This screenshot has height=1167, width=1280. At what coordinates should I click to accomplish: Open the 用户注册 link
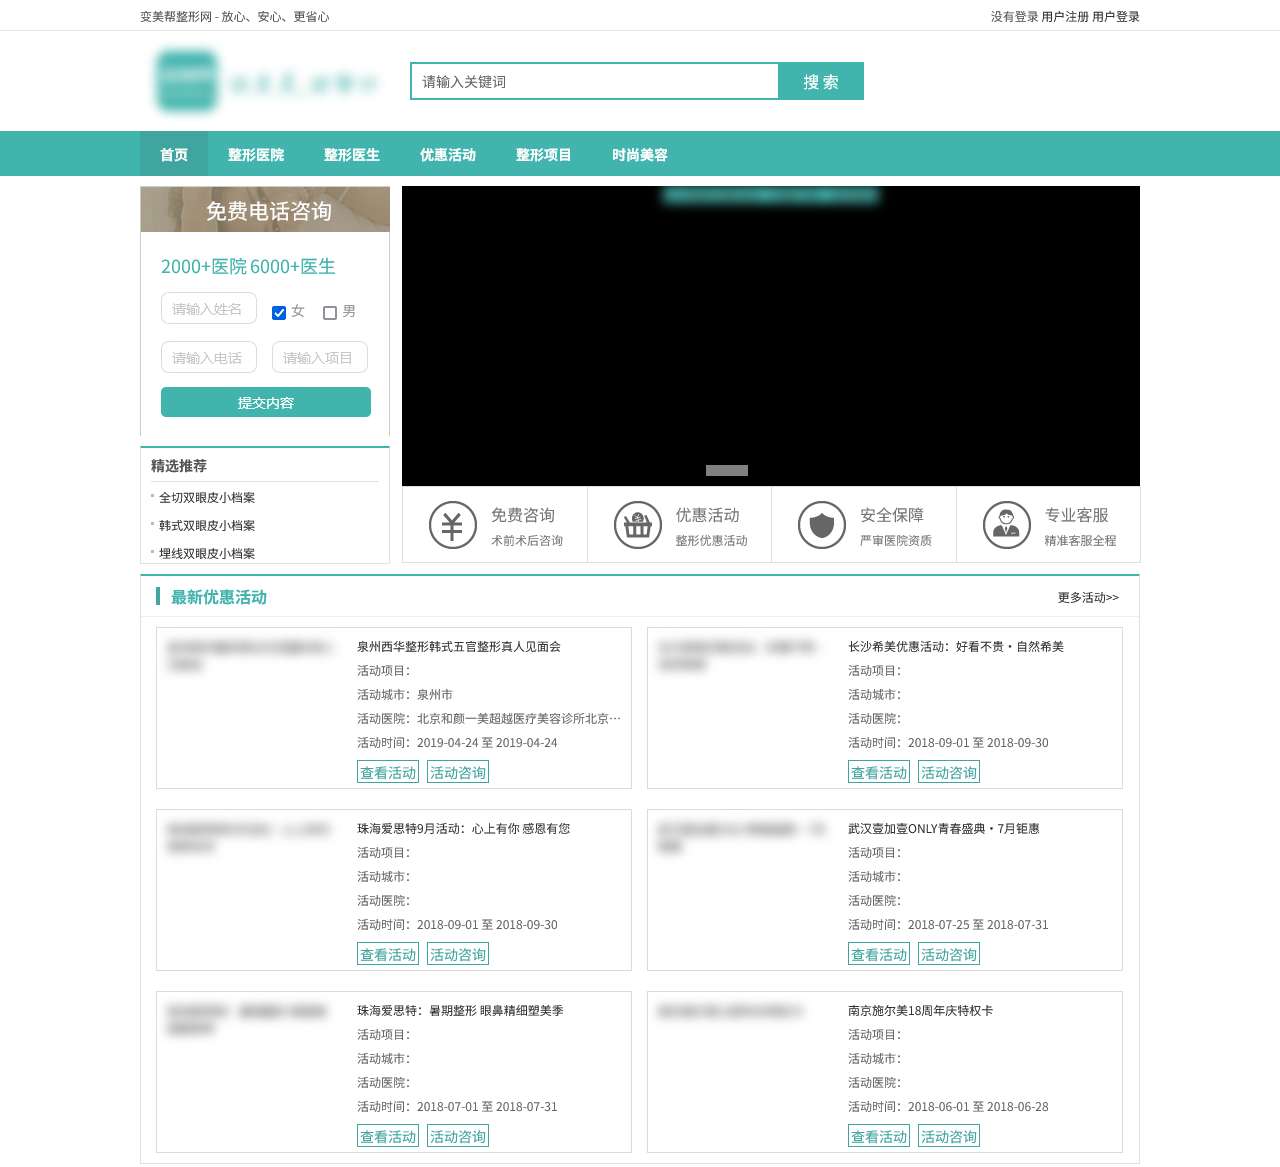point(1065,16)
